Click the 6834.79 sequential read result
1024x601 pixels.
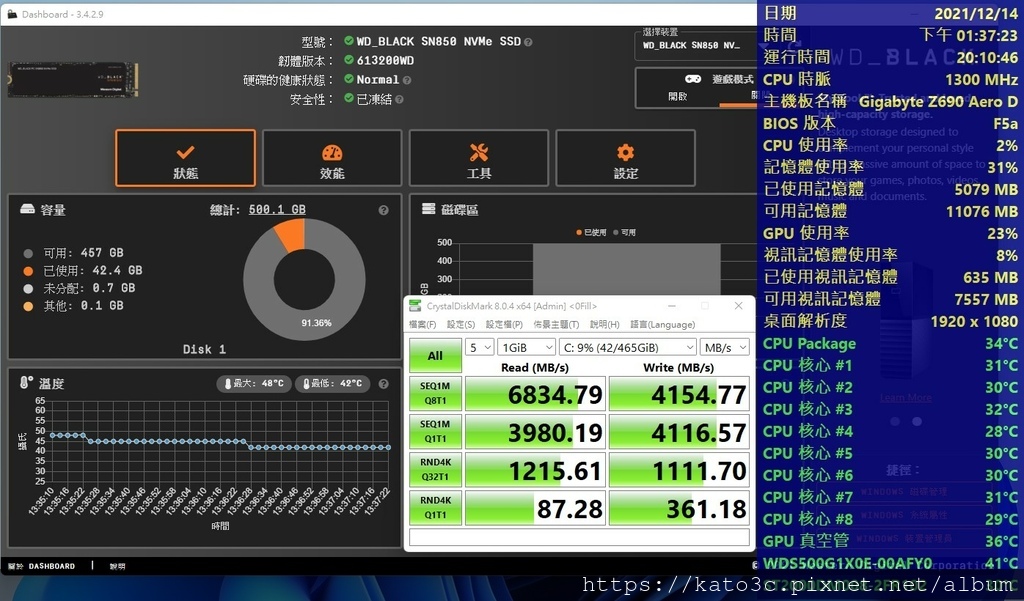pyautogui.click(x=535, y=394)
